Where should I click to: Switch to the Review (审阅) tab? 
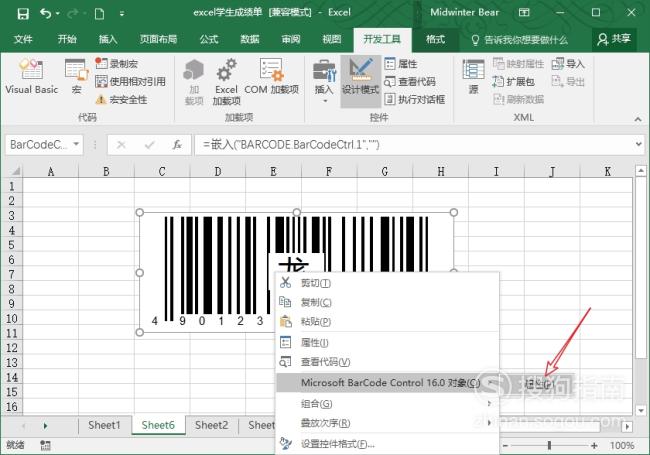coord(291,39)
